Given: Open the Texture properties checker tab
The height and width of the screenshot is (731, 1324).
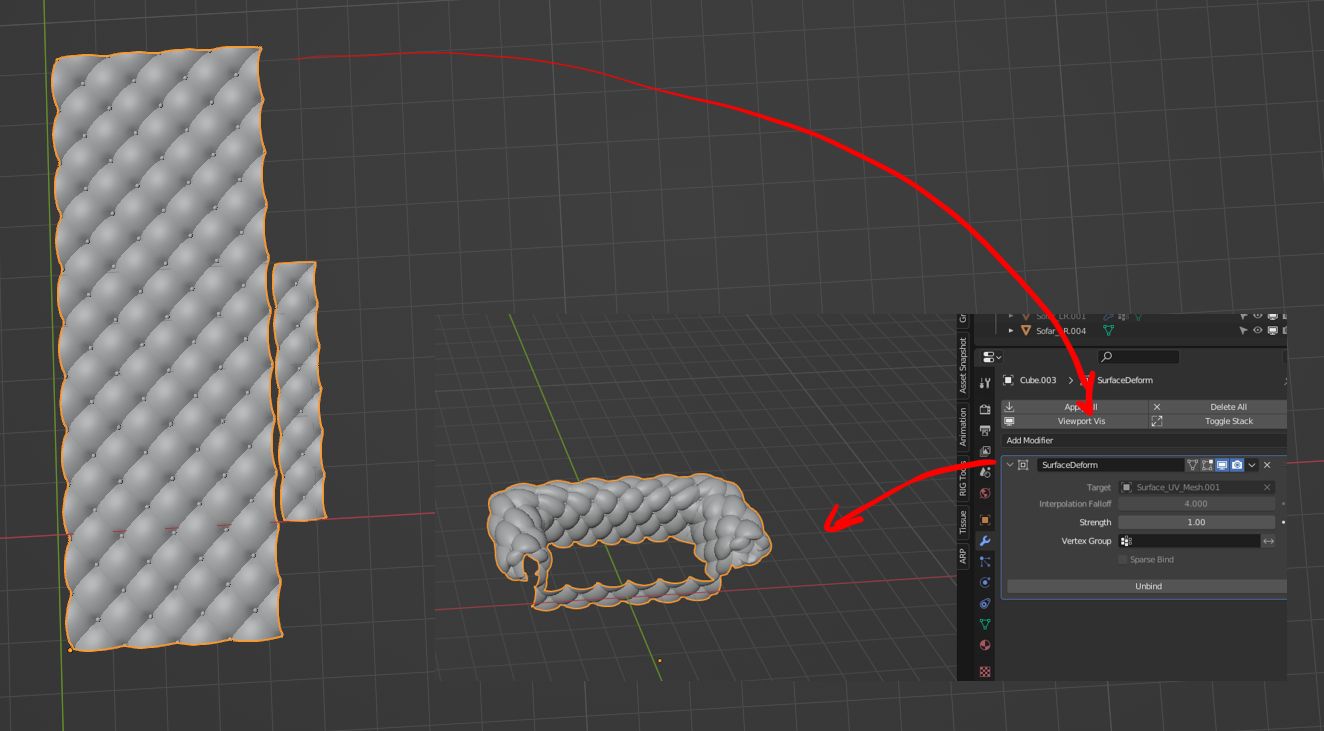Looking at the screenshot, I should click(x=985, y=671).
